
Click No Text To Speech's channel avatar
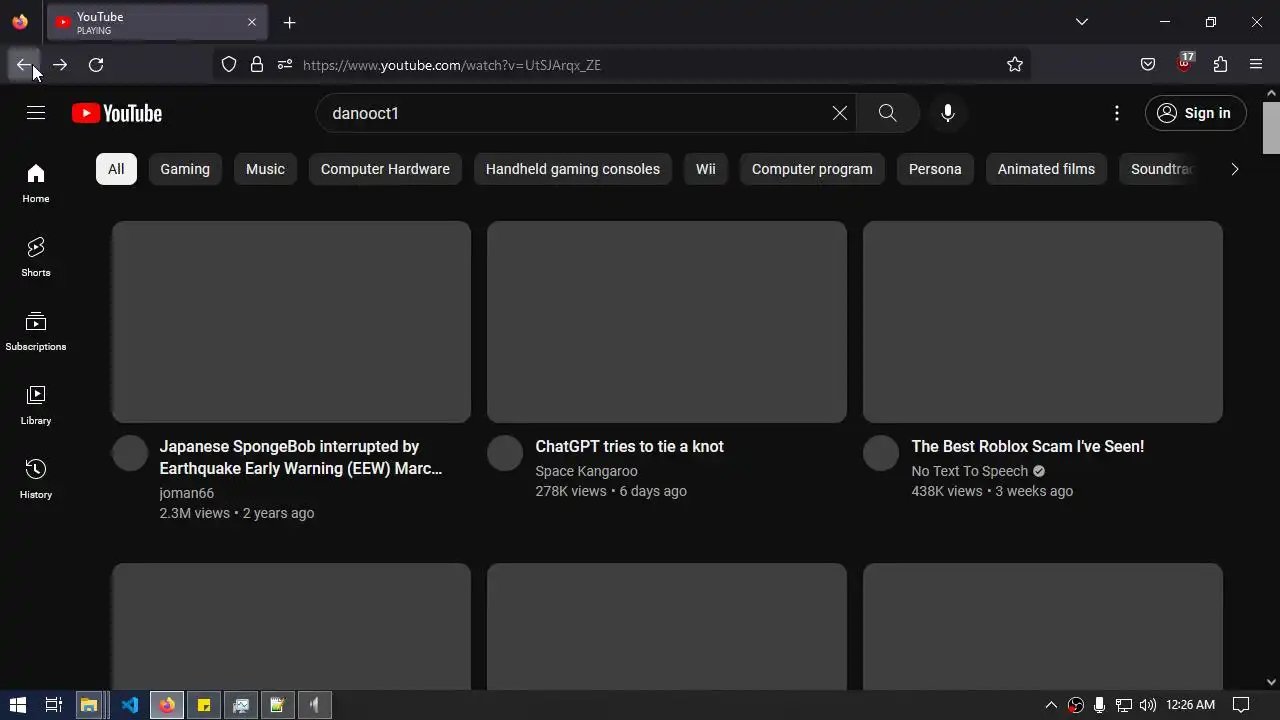click(x=881, y=453)
